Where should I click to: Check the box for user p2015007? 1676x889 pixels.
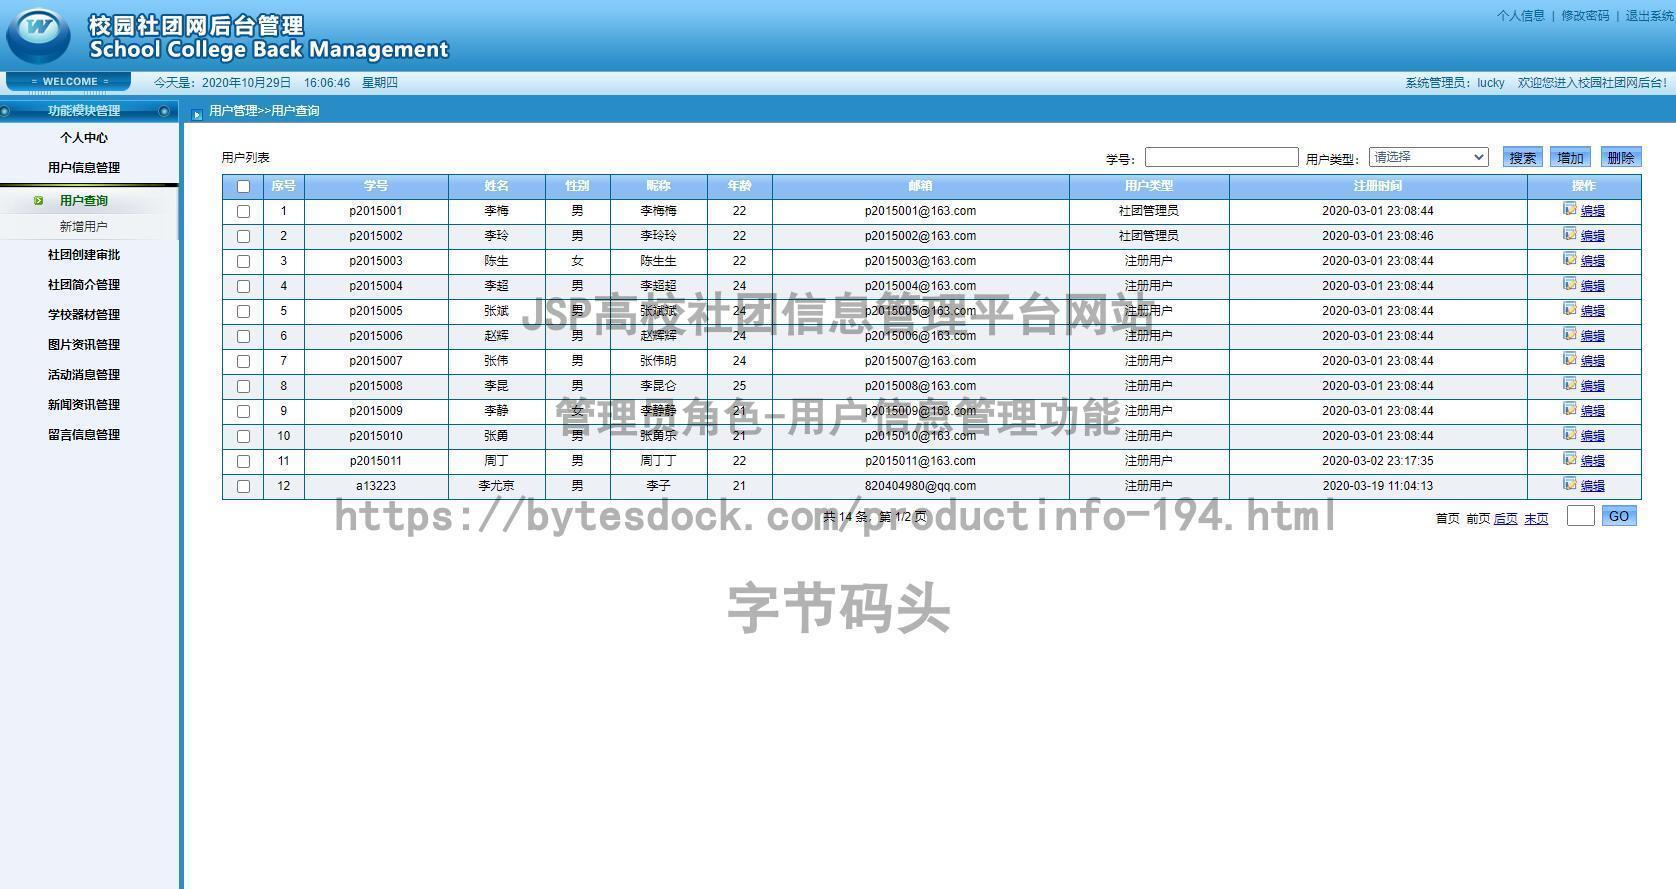click(x=243, y=361)
